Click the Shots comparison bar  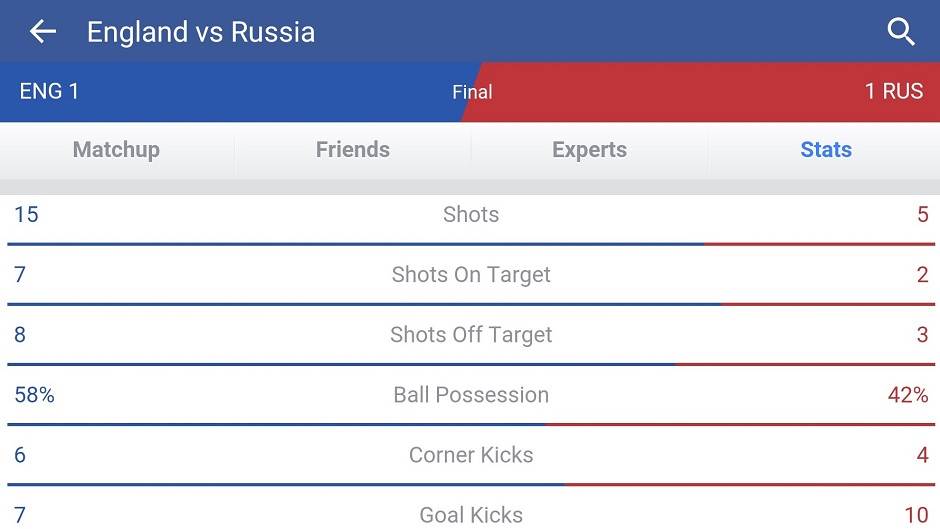coord(470,244)
